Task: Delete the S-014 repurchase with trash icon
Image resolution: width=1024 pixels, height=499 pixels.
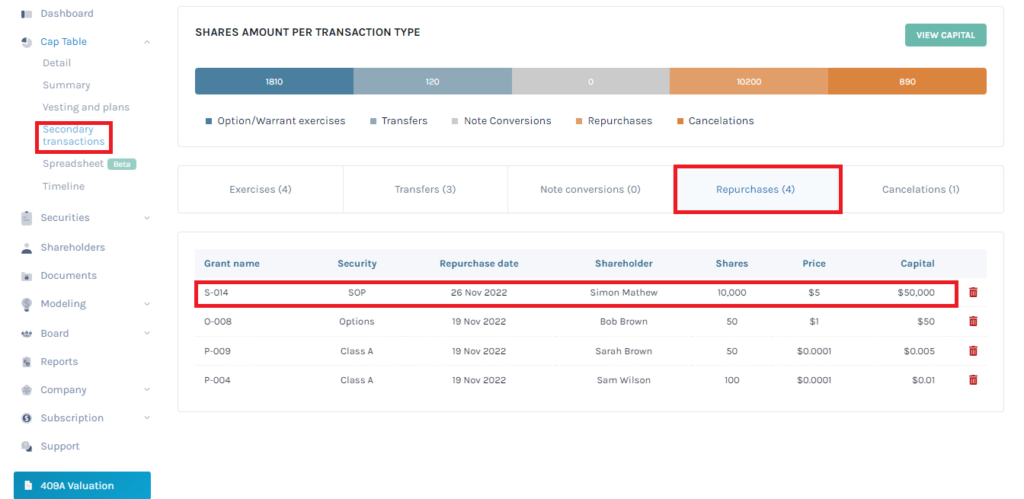Action: coord(973,293)
